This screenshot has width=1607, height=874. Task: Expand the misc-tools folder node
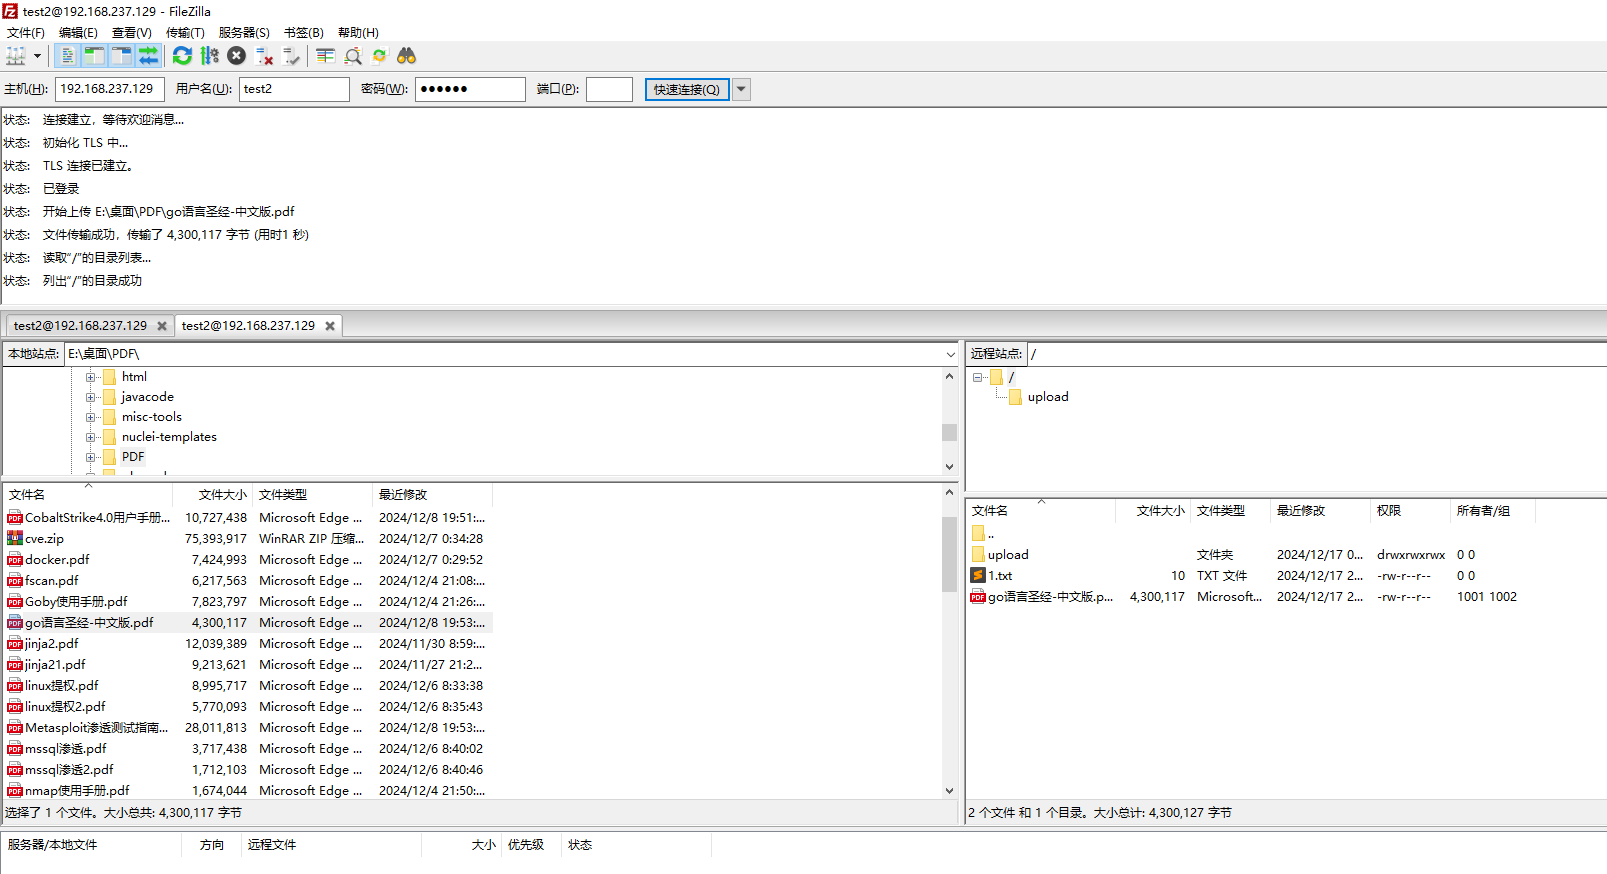(91, 417)
